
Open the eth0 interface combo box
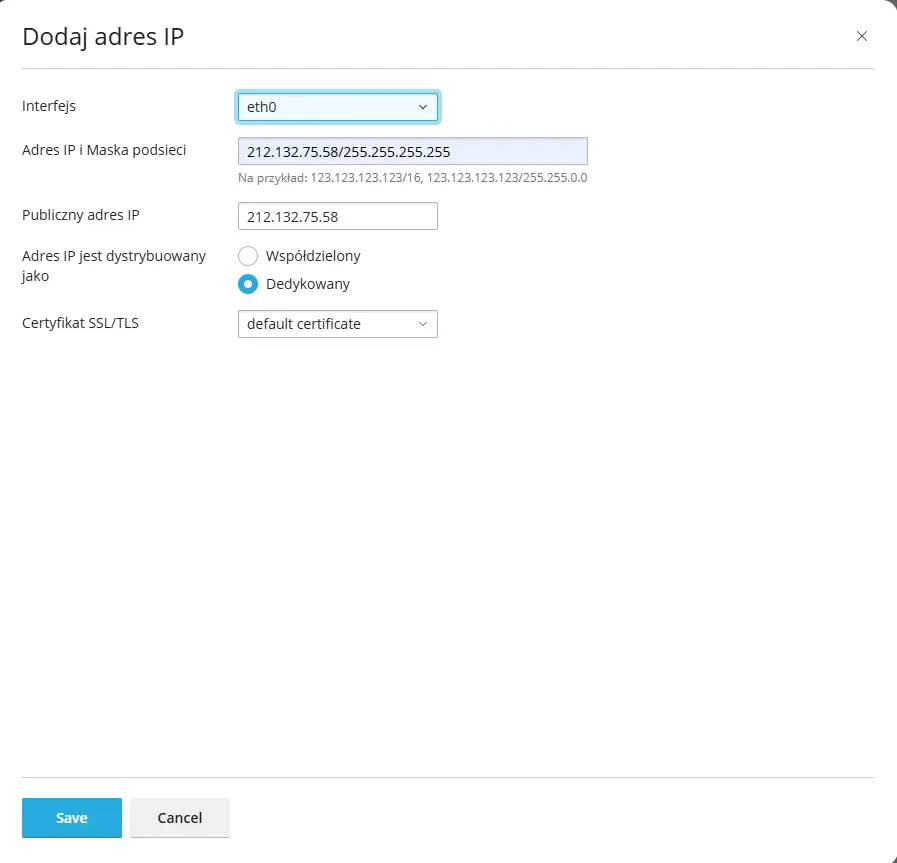[x=338, y=107]
